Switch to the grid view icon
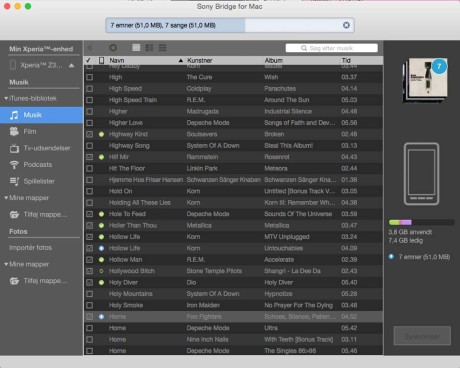The height and width of the screenshot is (368, 460). (136, 48)
